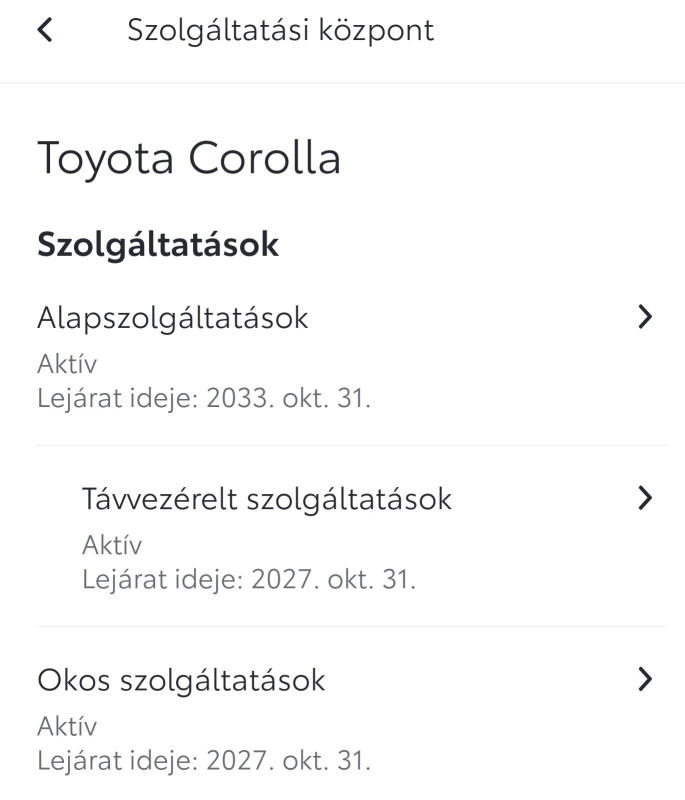Tap Aktív status under Okos szolgáltatások
Image resolution: width=685 pixels, height=800 pixels.
[x=67, y=726]
